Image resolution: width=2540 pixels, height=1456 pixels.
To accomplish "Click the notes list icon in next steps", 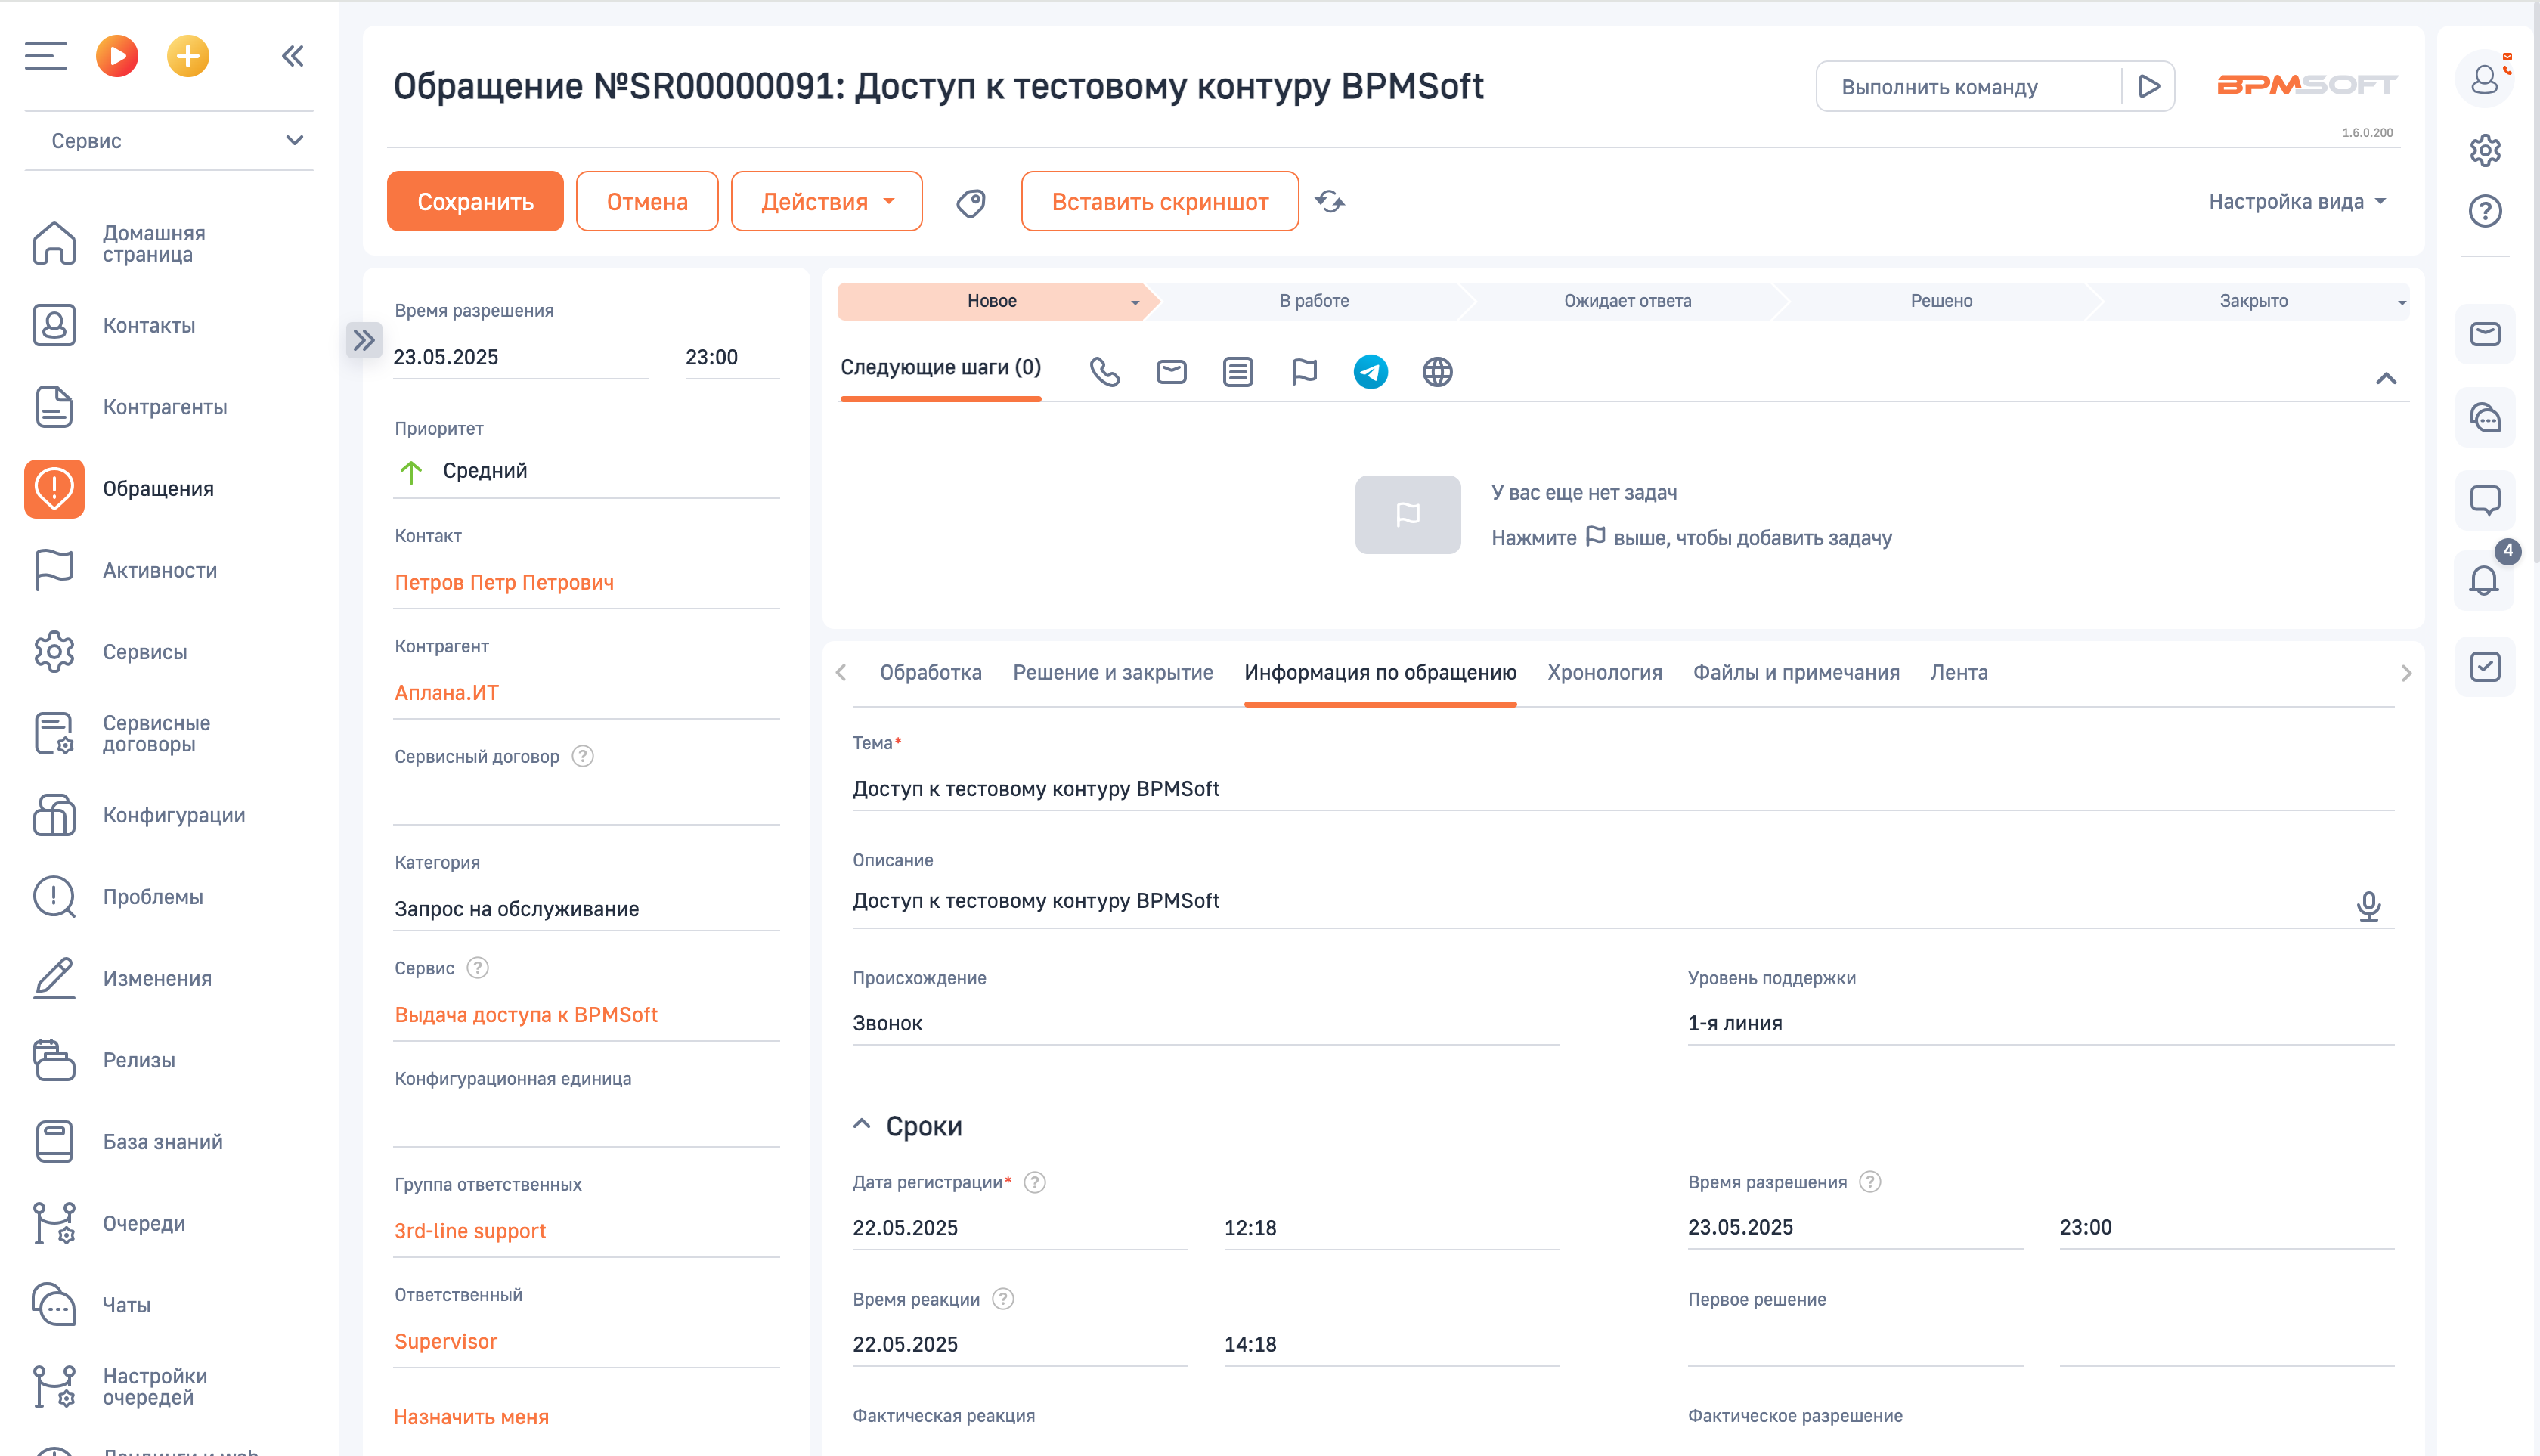I will pos(1237,372).
